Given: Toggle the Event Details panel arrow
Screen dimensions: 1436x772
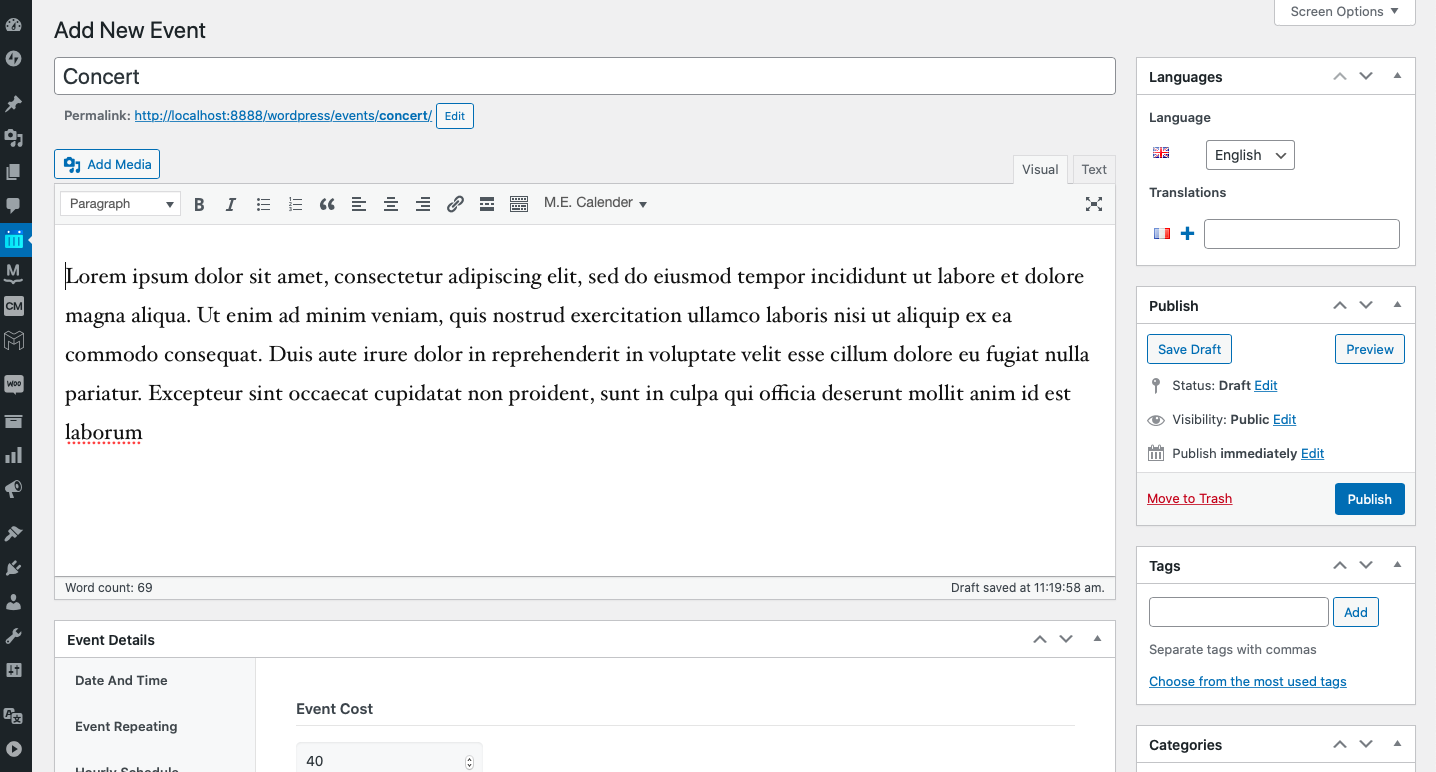Looking at the screenshot, I should [1097, 639].
